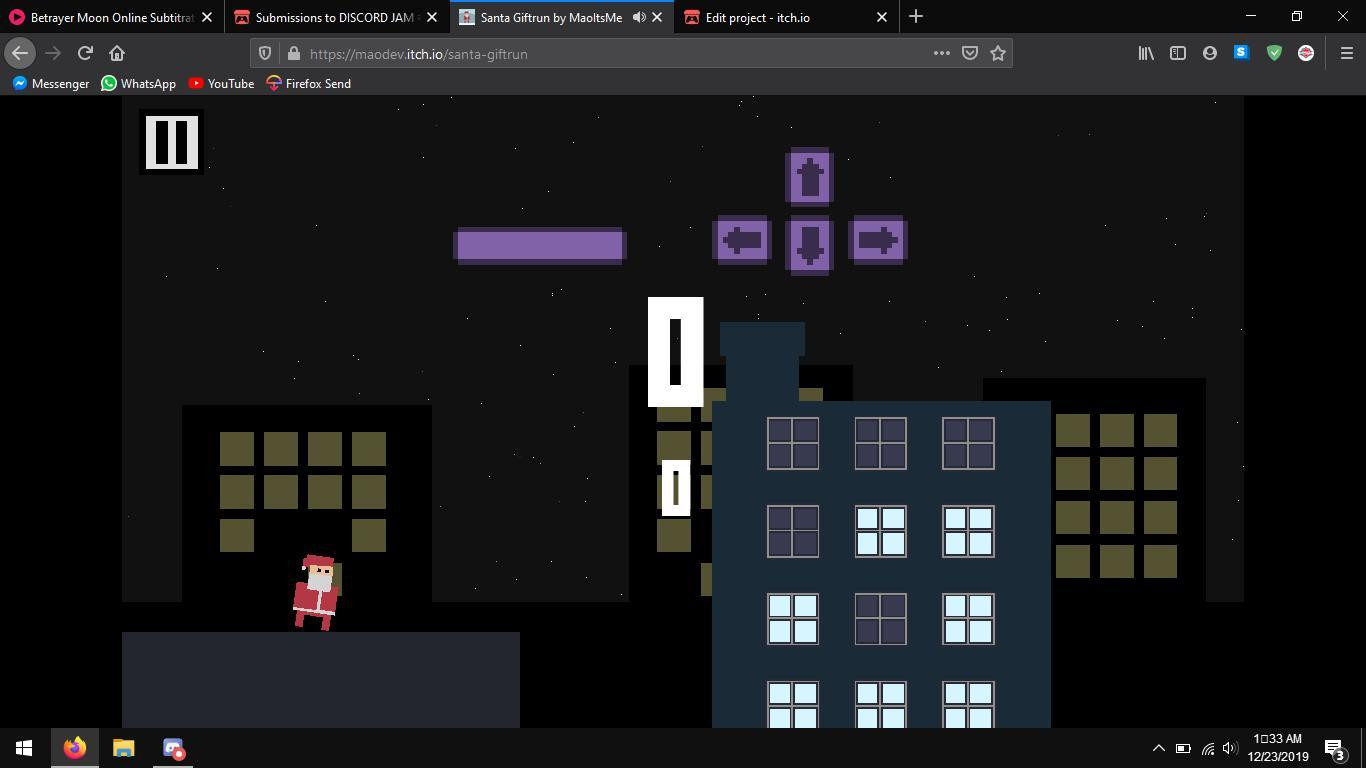The image size is (1366, 768).
Task: Open the Firefox hamburger menu
Action: pyautogui.click(x=1346, y=53)
